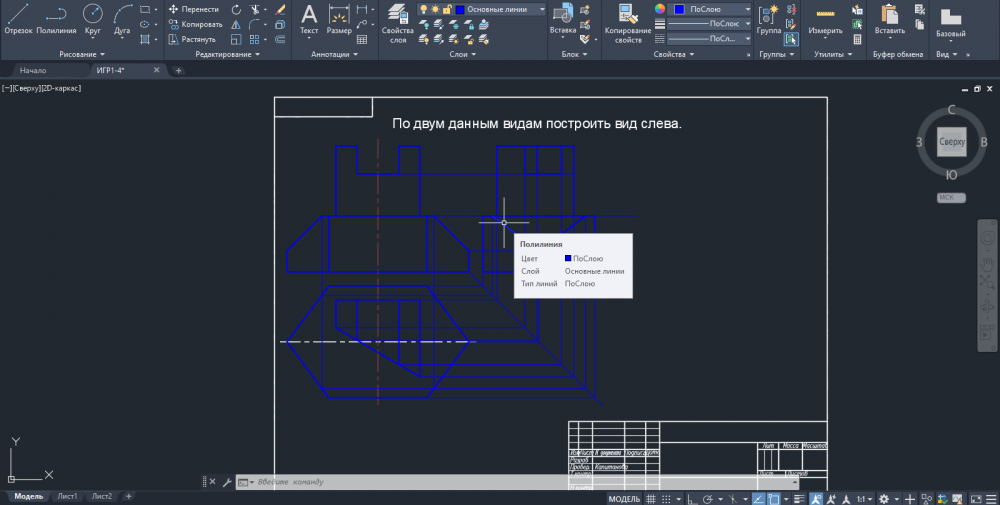
Task: Open the linetype ПоСл... dropdown
Action: [x=709, y=39]
